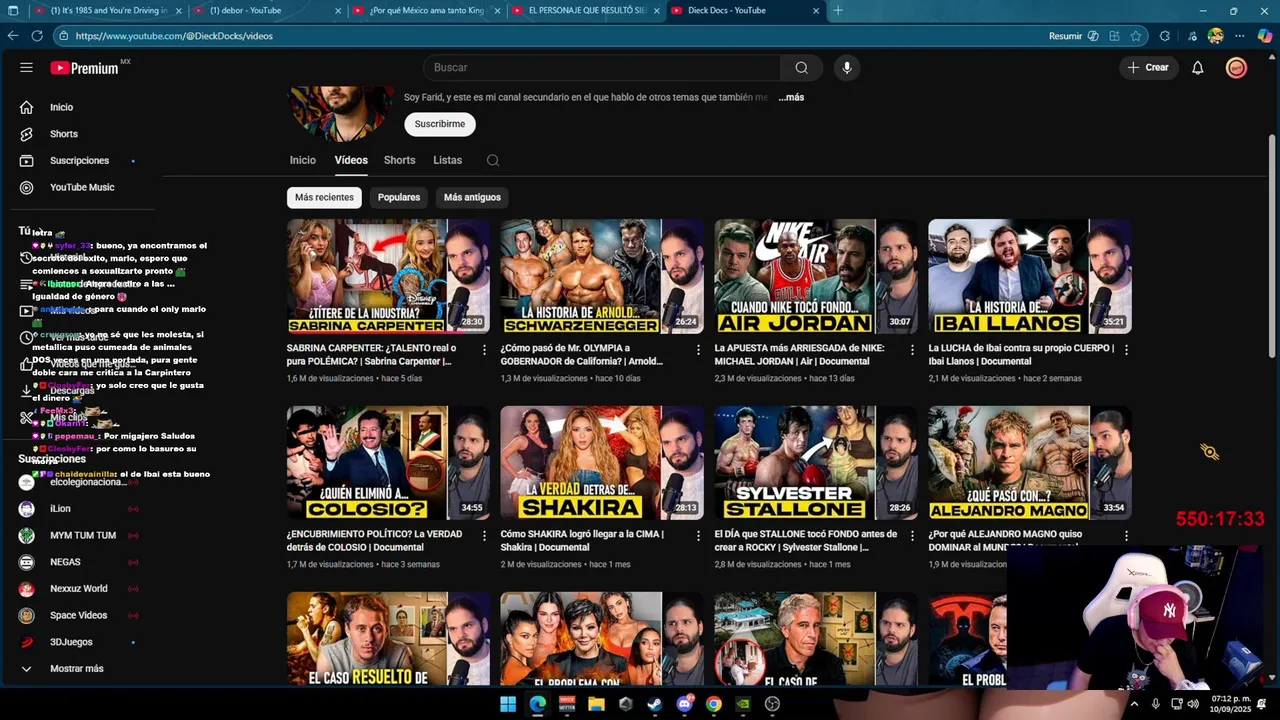Open Windows Start menu
Screen dimensions: 1280x720
[508, 704]
